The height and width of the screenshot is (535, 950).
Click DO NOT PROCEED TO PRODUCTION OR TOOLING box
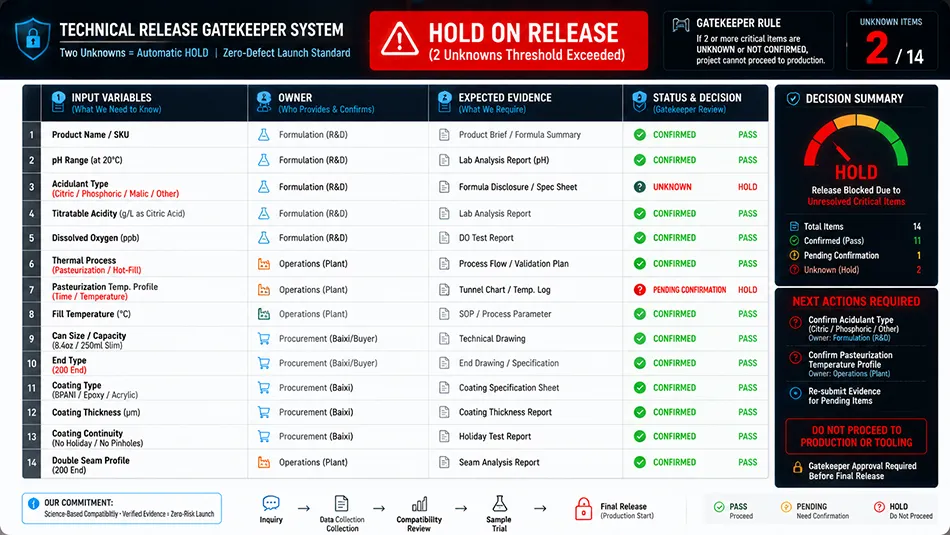click(x=856, y=436)
